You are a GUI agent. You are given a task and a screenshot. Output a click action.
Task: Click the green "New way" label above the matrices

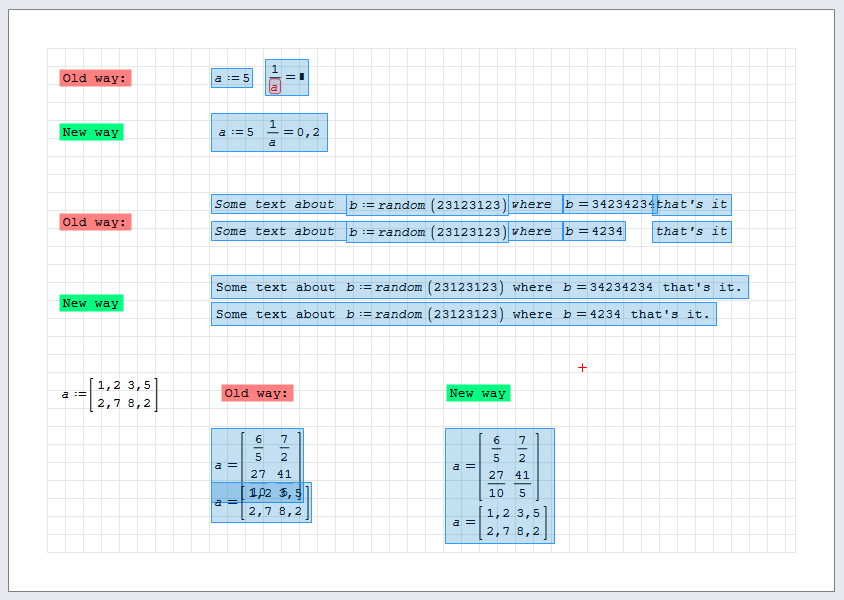478,393
